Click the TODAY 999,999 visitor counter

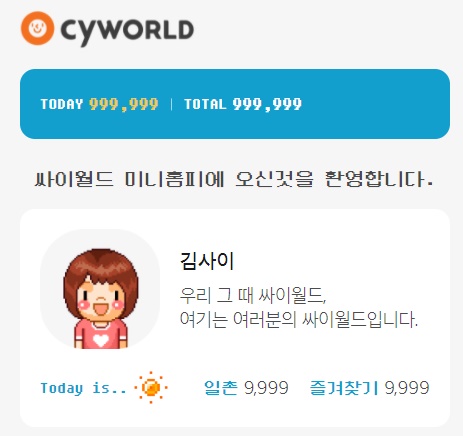point(99,104)
